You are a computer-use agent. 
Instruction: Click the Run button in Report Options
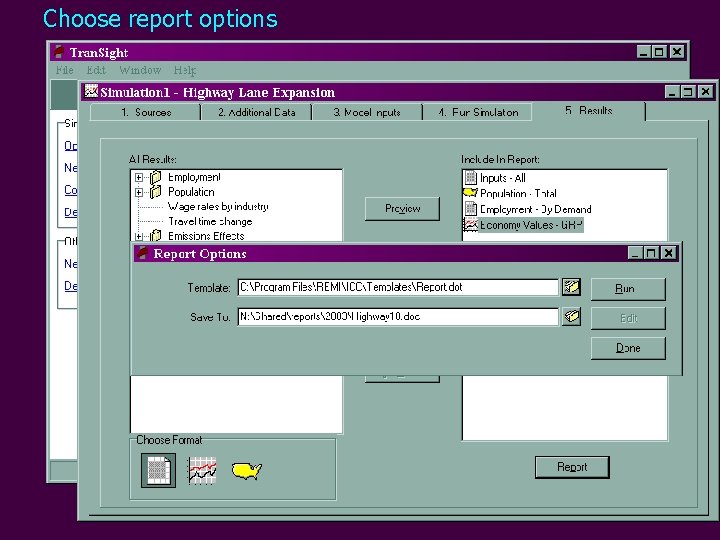tap(628, 289)
